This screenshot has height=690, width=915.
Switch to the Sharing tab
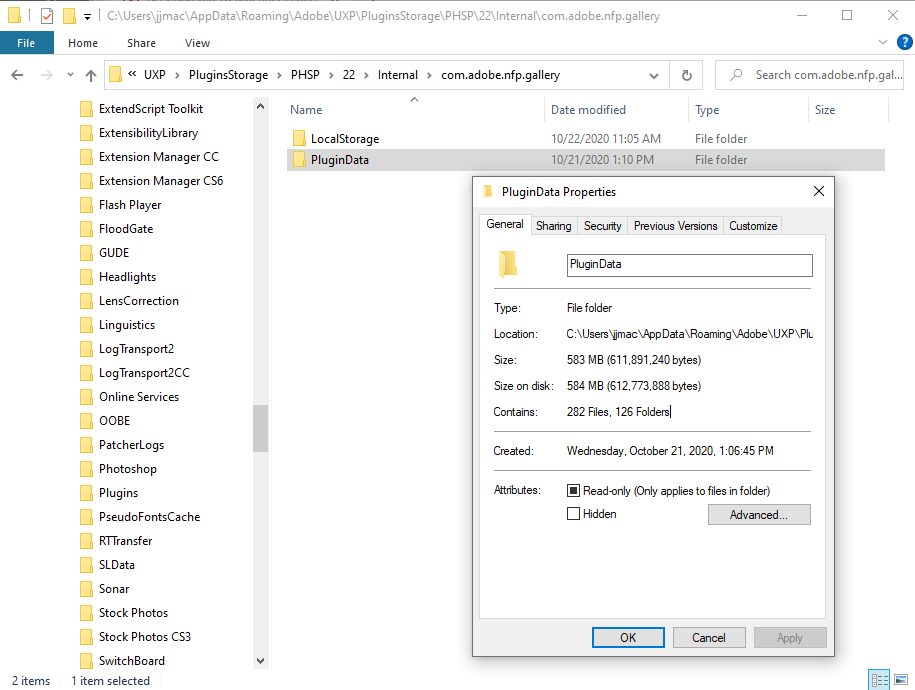pos(553,226)
